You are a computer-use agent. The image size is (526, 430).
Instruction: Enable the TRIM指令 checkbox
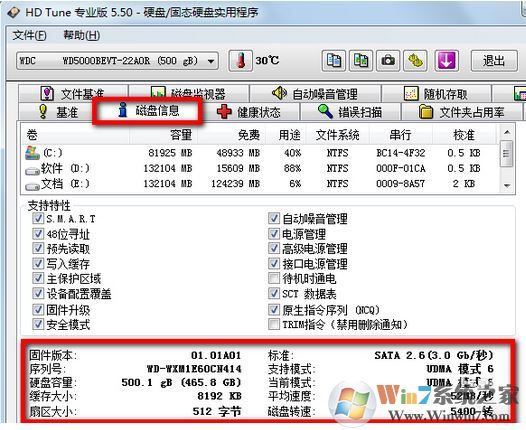tap(274, 324)
